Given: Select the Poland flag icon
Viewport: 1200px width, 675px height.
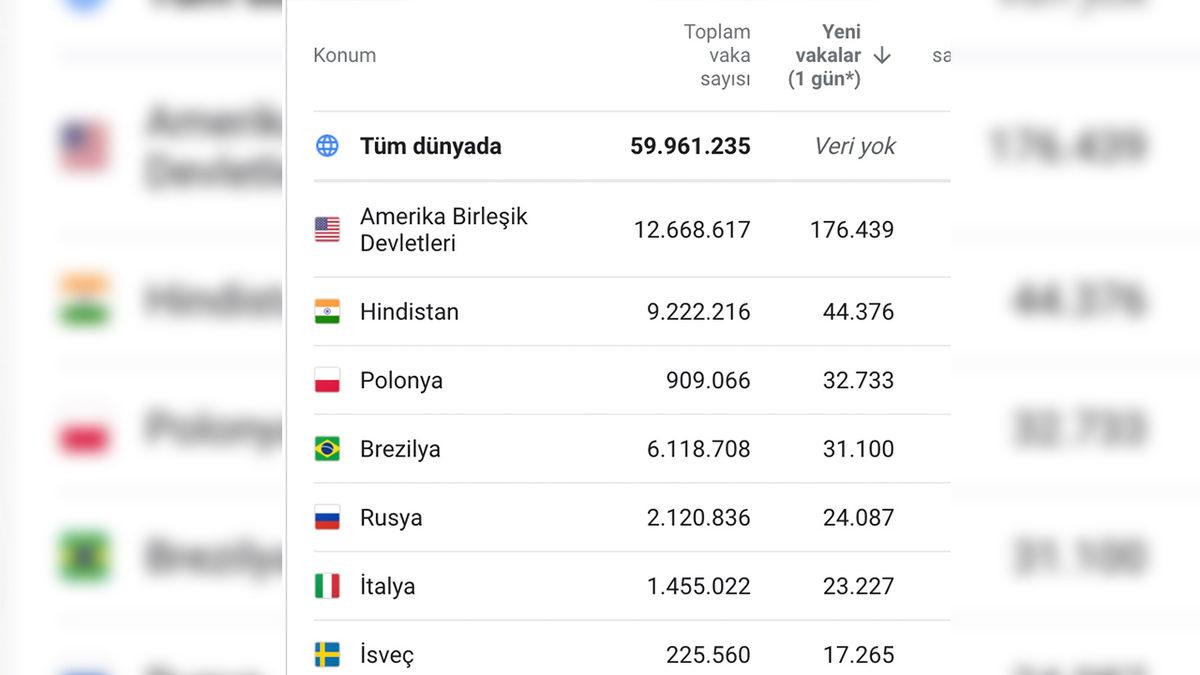Looking at the screenshot, I should pyautogui.click(x=327, y=380).
